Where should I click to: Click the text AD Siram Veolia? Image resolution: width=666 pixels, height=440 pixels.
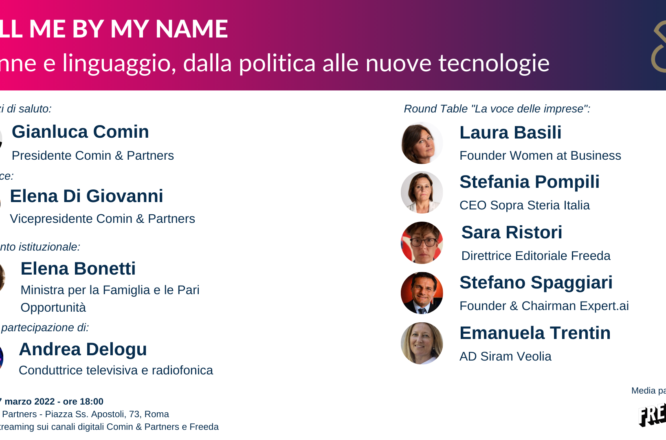pyautogui.click(x=505, y=356)
